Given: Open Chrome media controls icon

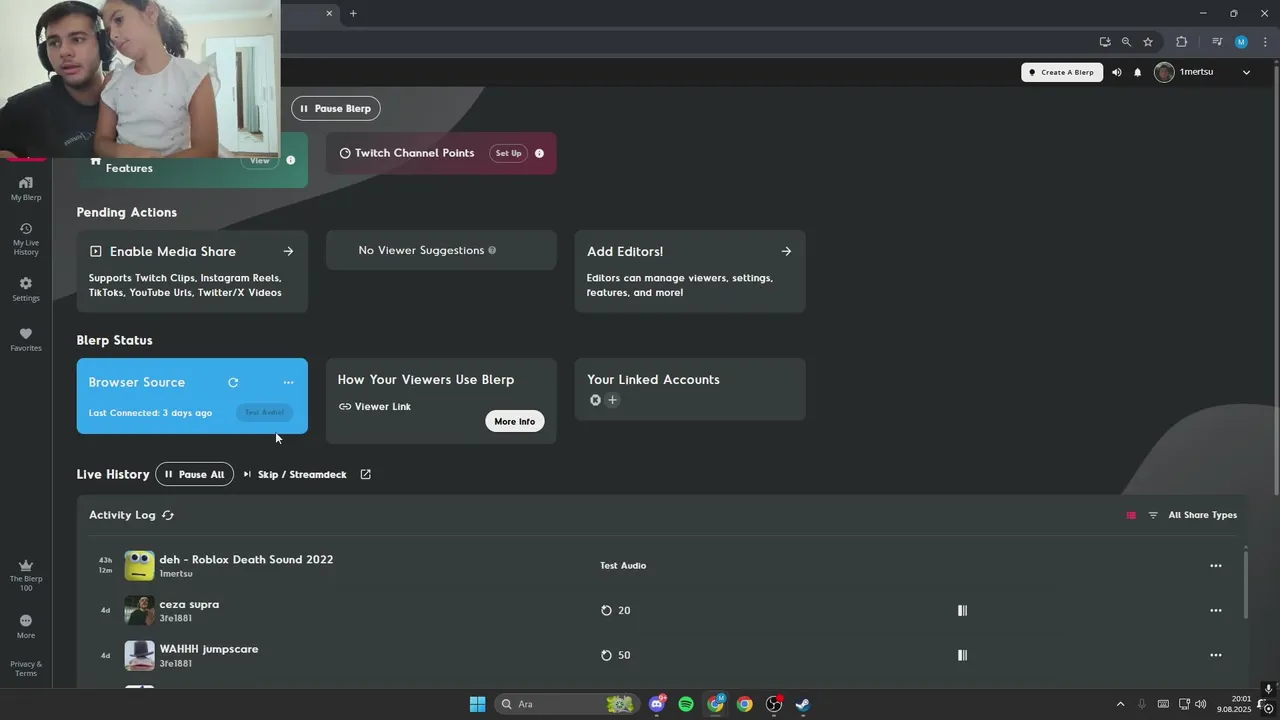Looking at the screenshot, I should point(1217,42).
